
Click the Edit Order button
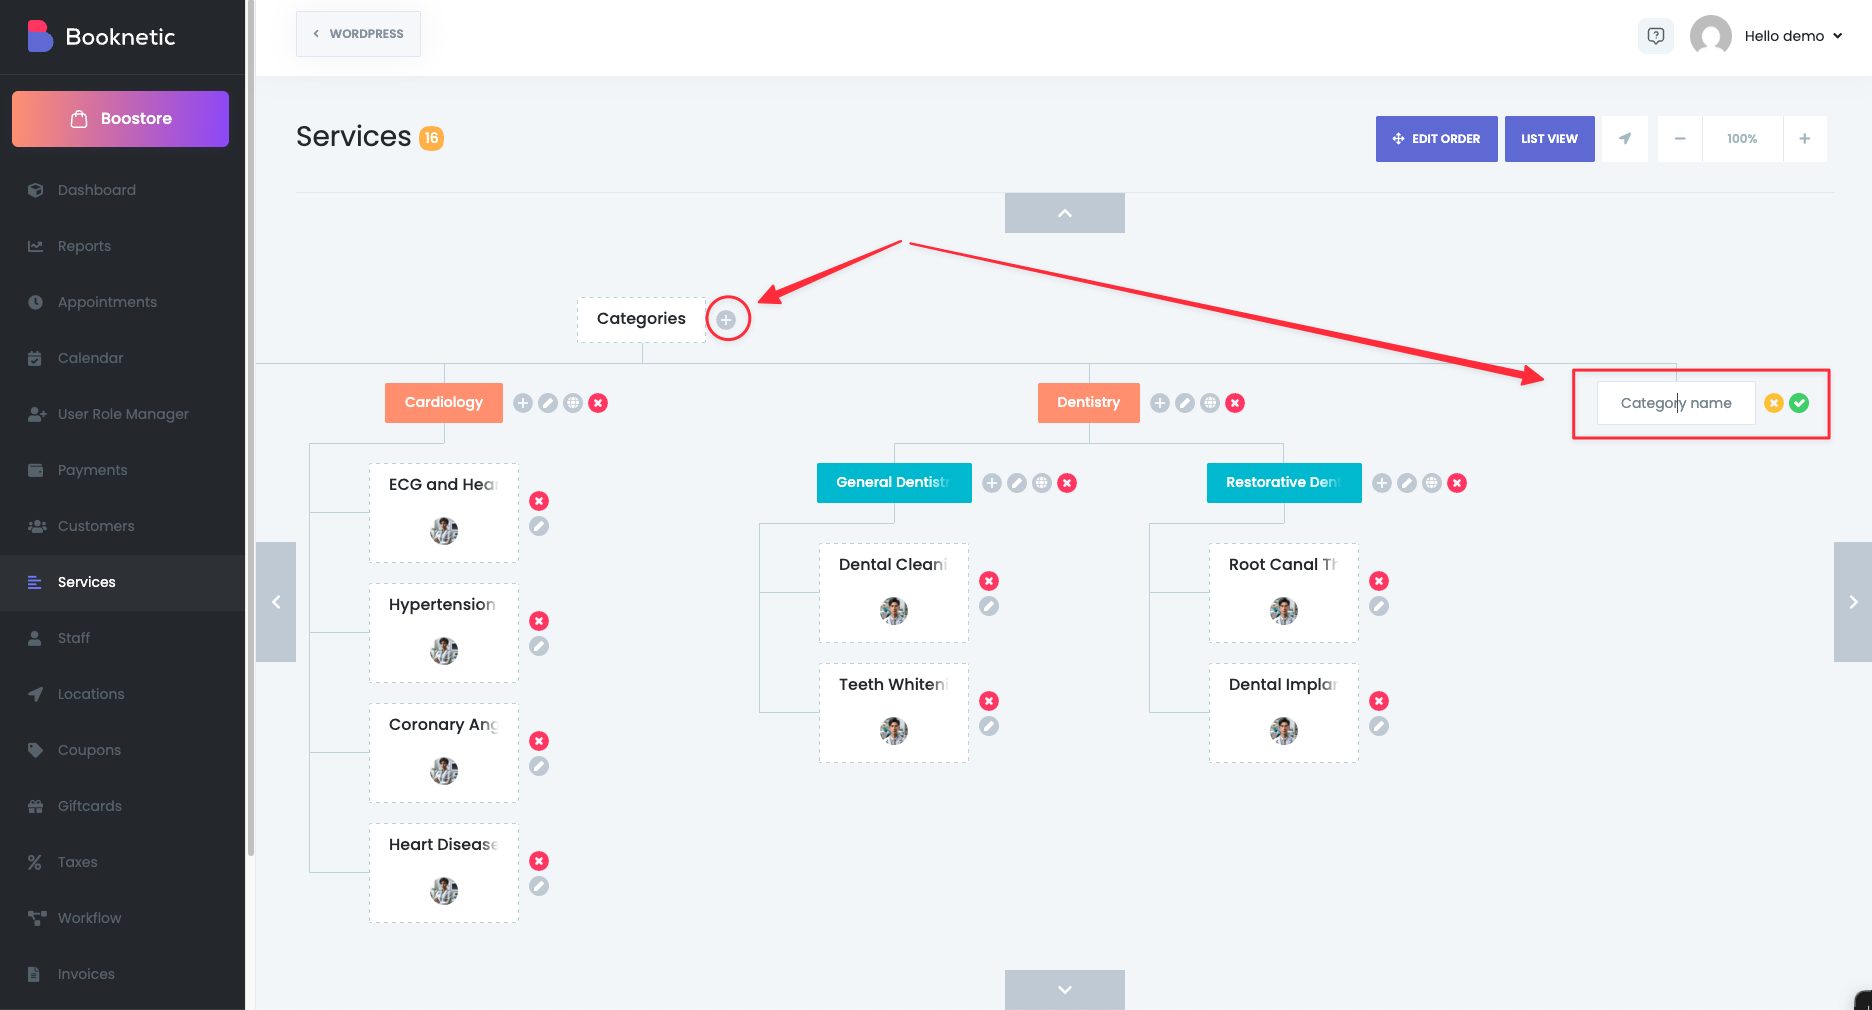tap(1436, 139)
